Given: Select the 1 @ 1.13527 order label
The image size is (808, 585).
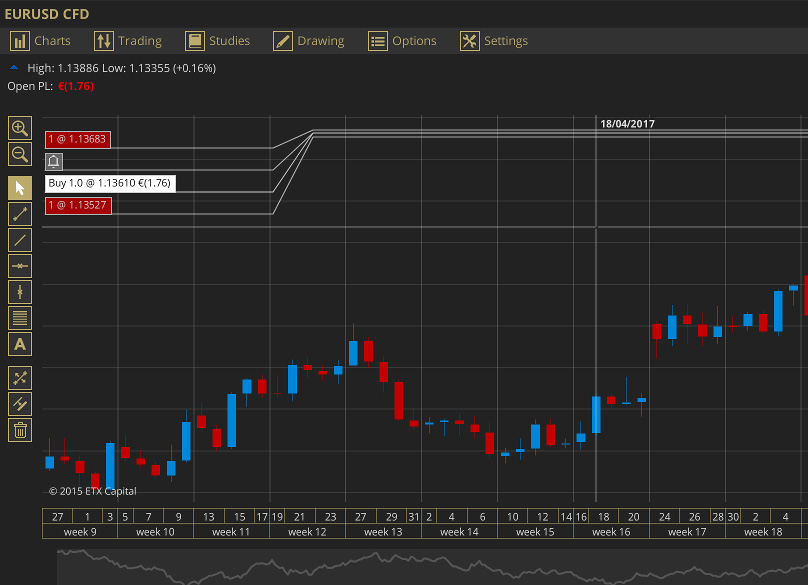Looking at the screenshot, I should (78, 205).
